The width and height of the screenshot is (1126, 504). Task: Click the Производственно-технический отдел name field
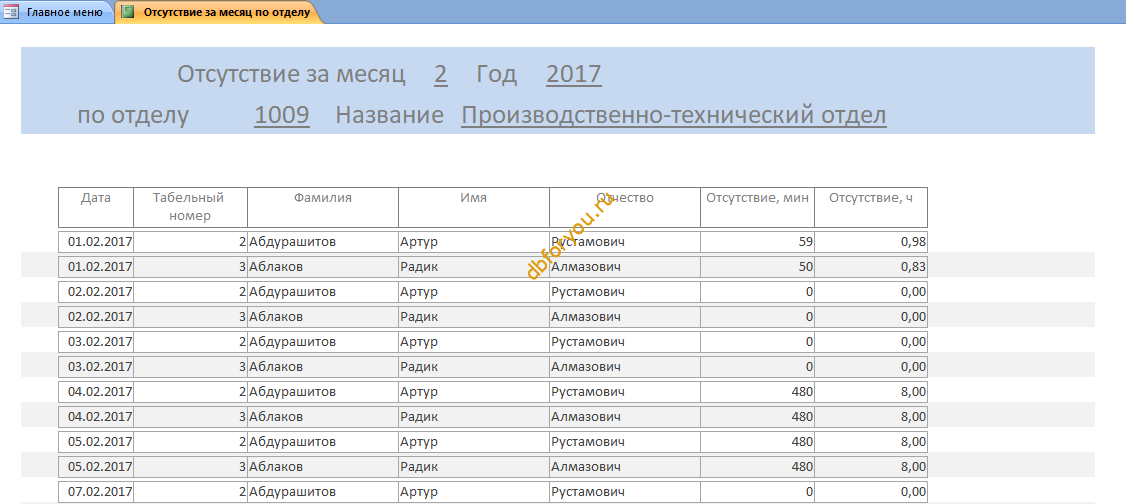(x=674, y=115)
